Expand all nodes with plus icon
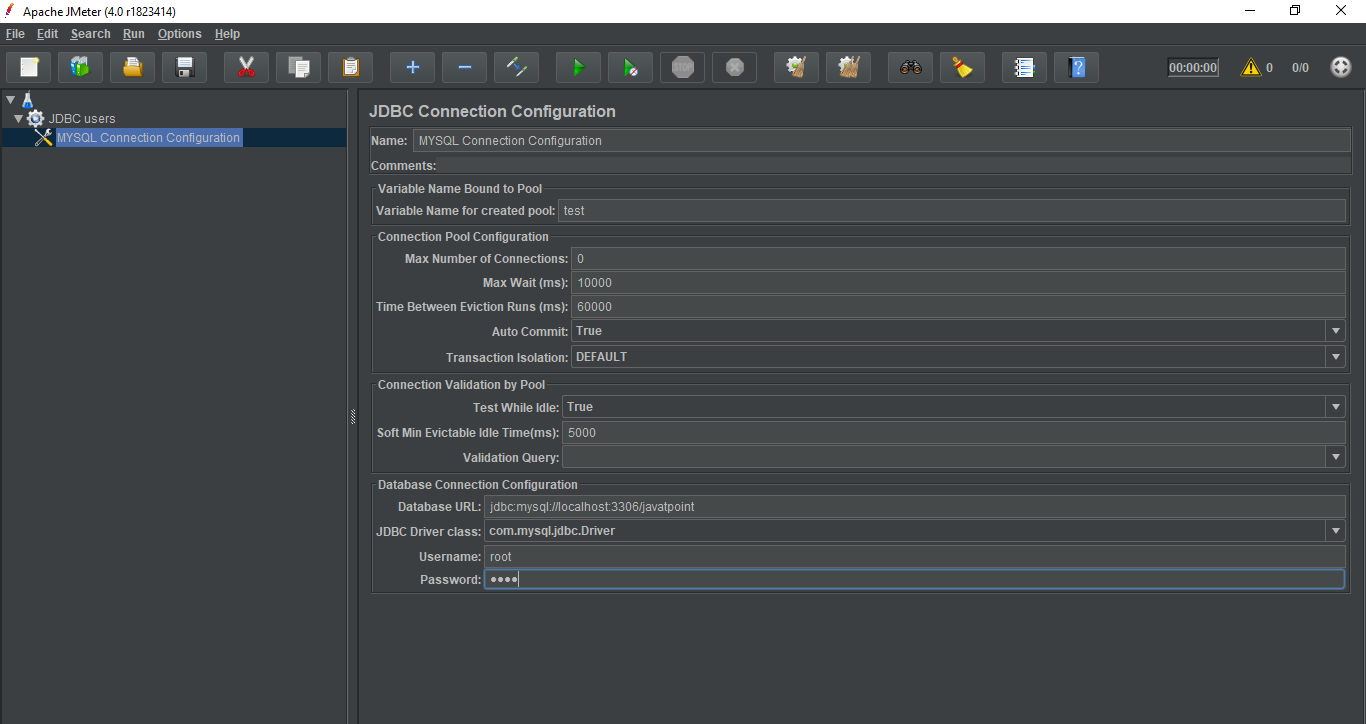 point(412,68)
